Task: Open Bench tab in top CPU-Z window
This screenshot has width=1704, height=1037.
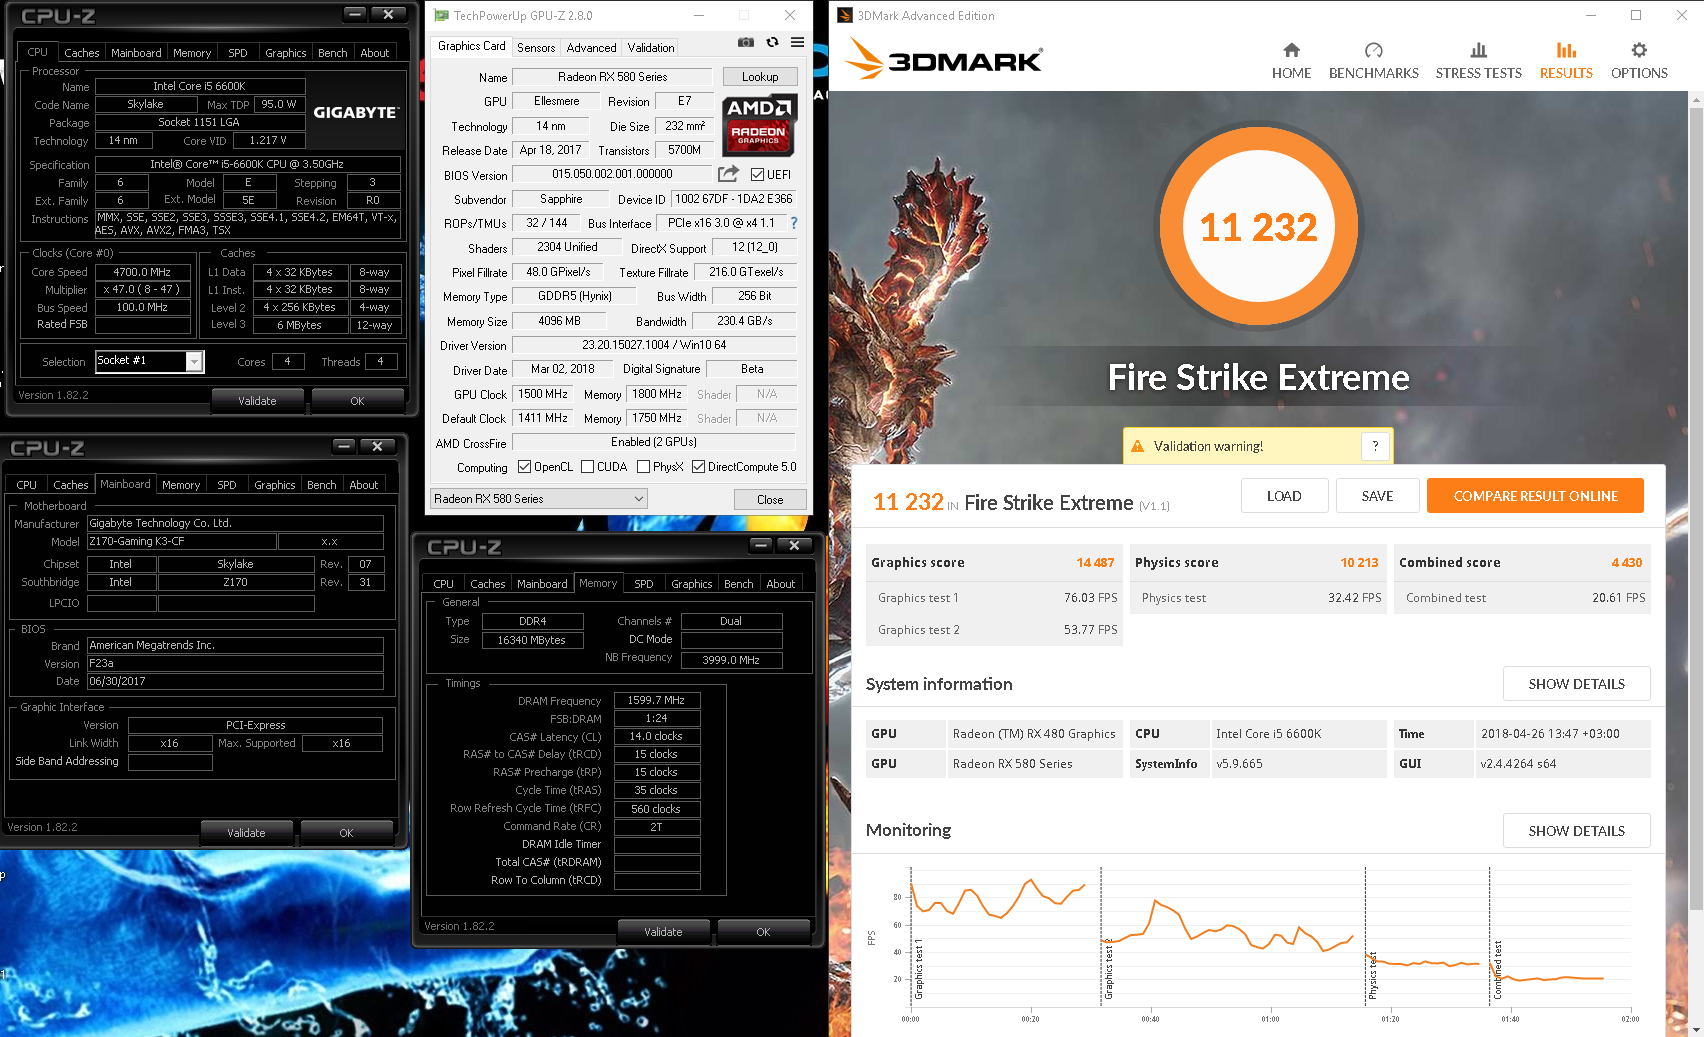Action: point(333,53)
